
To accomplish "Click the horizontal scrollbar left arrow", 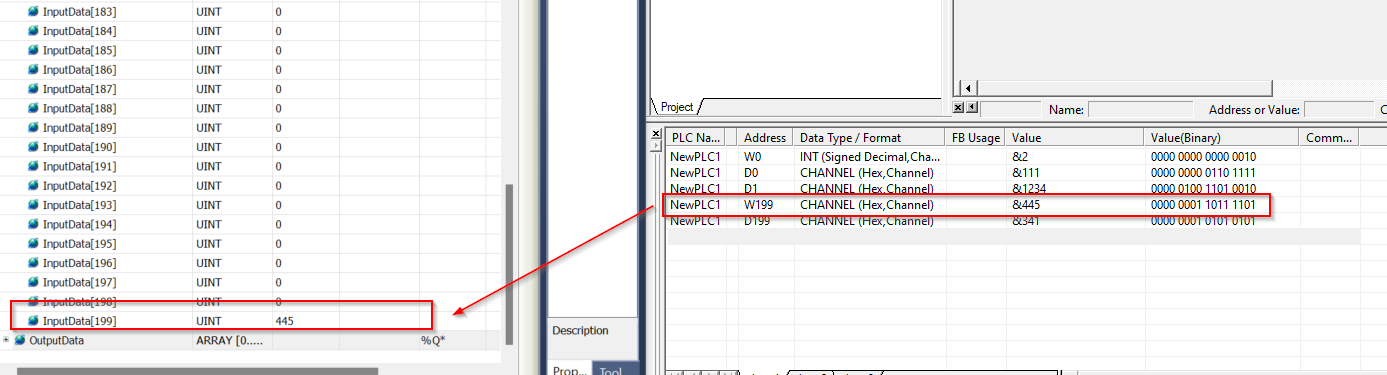I will click(967, 88).
